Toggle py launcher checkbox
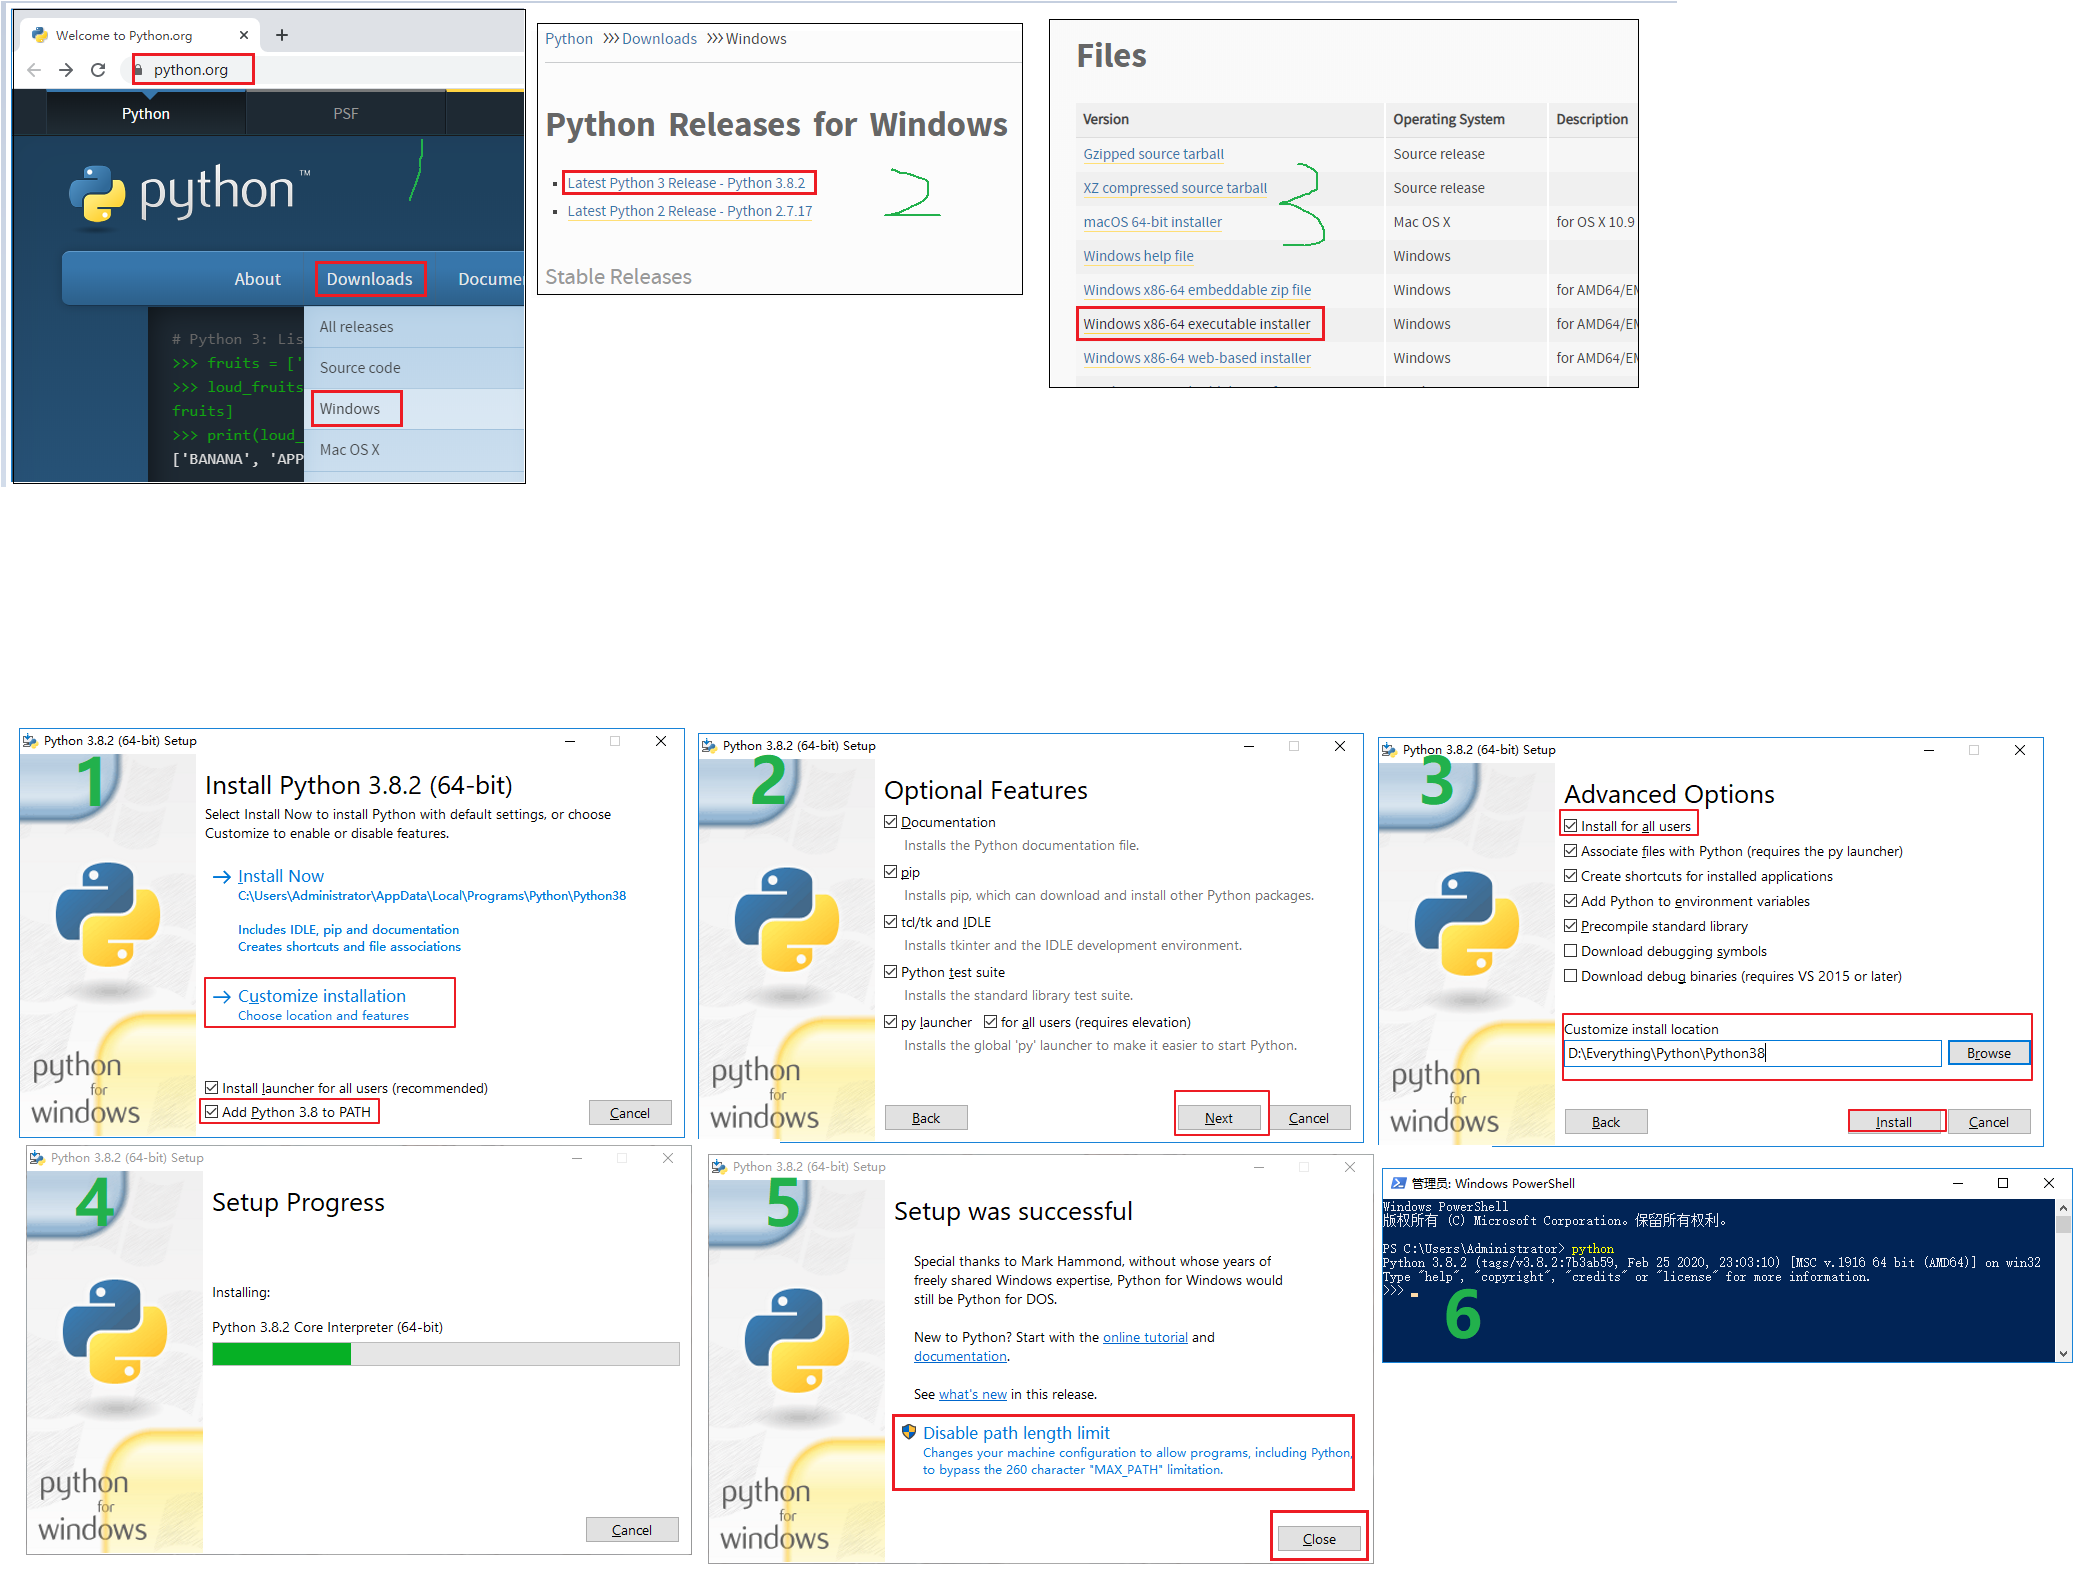The width and height of the screenshot is (2080, 1582). point(890,1022)
